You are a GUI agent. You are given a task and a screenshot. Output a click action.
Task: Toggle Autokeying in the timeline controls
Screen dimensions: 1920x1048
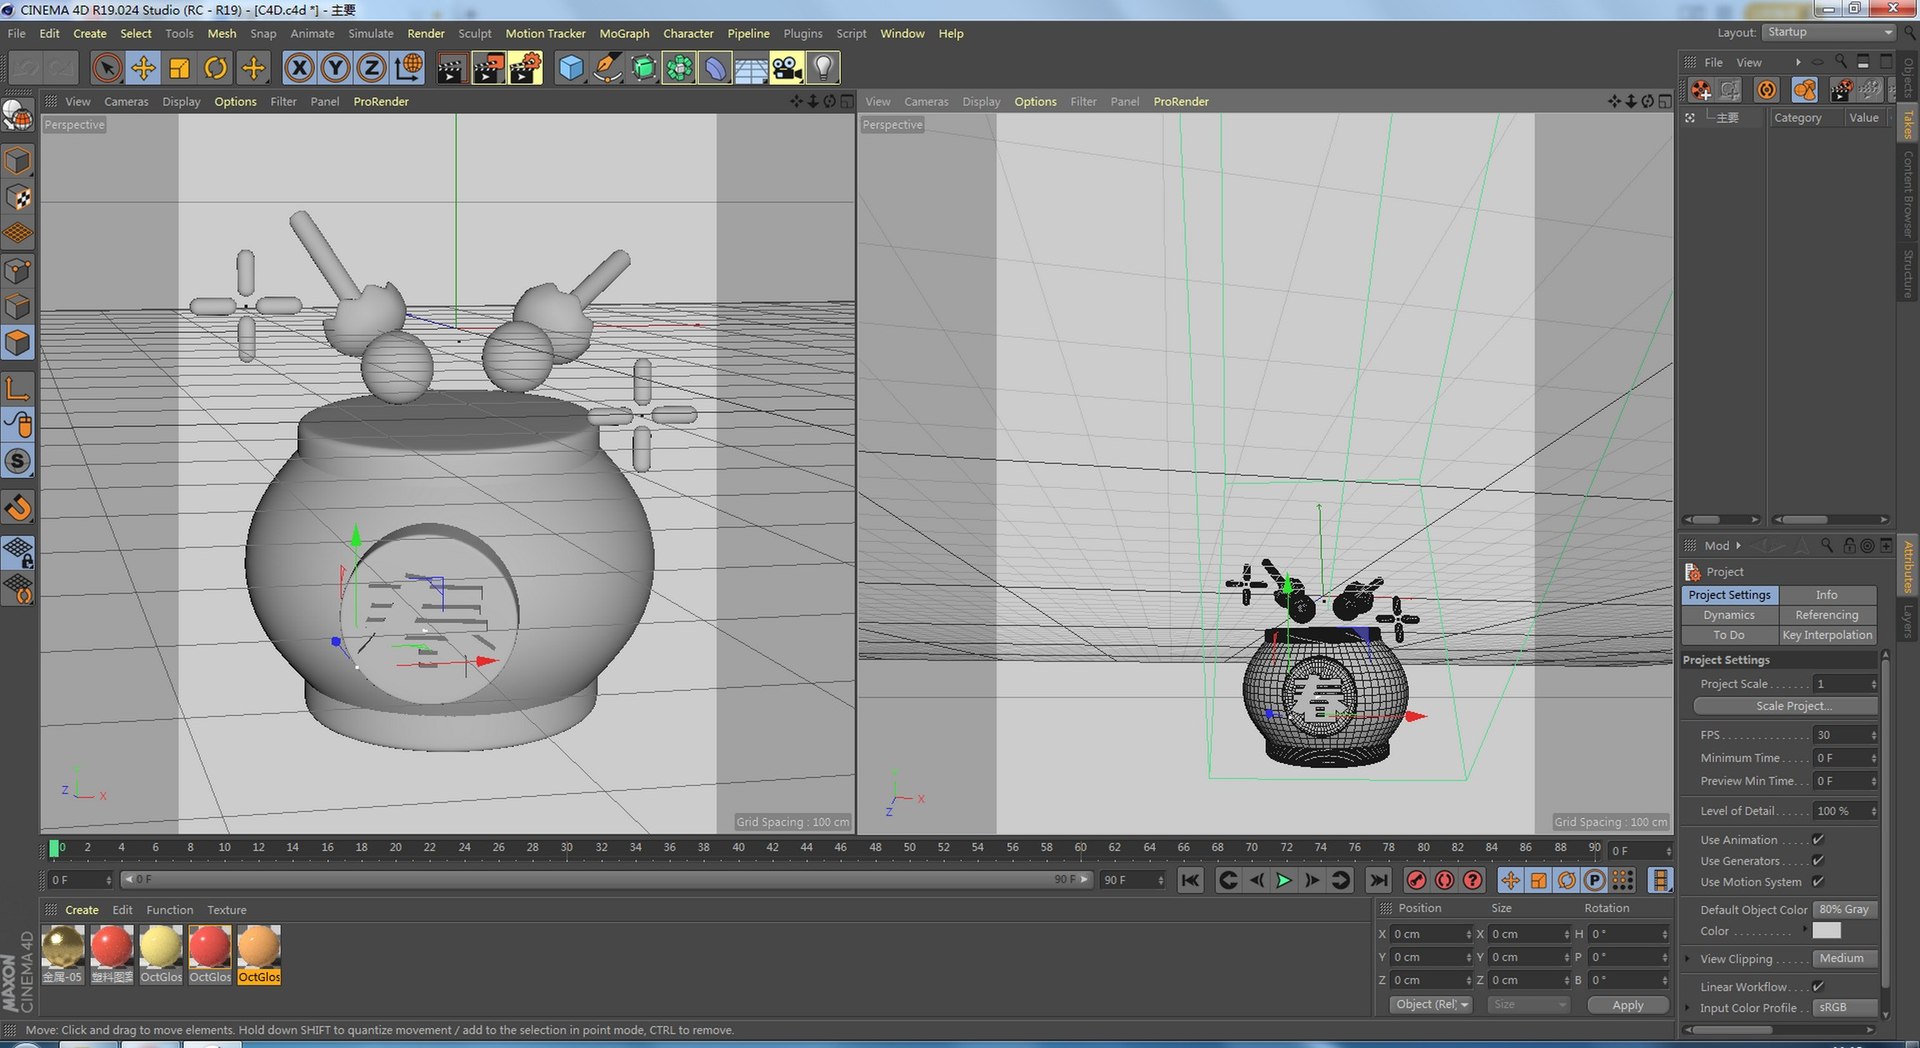pos(1444,880)
